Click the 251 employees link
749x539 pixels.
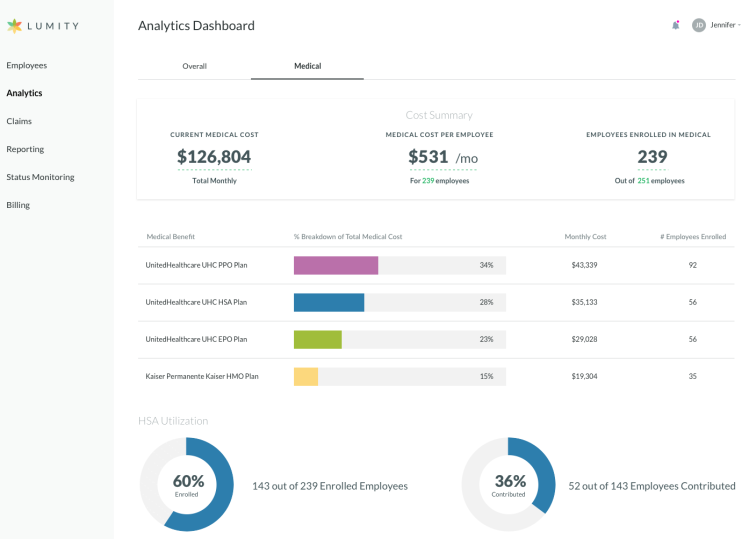[x=644, y=181]
